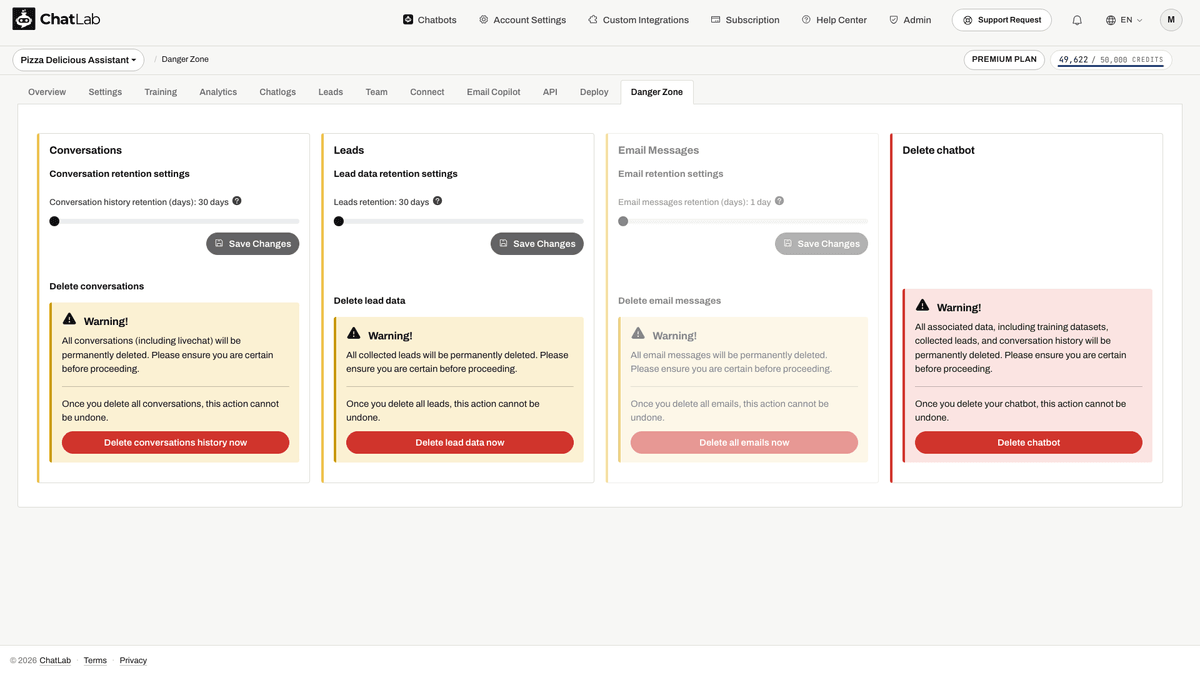The height and width of the screenshot is (675, 1200).
Task: Click the warning triangle in the Conversations card
Action: click(69, 319)
